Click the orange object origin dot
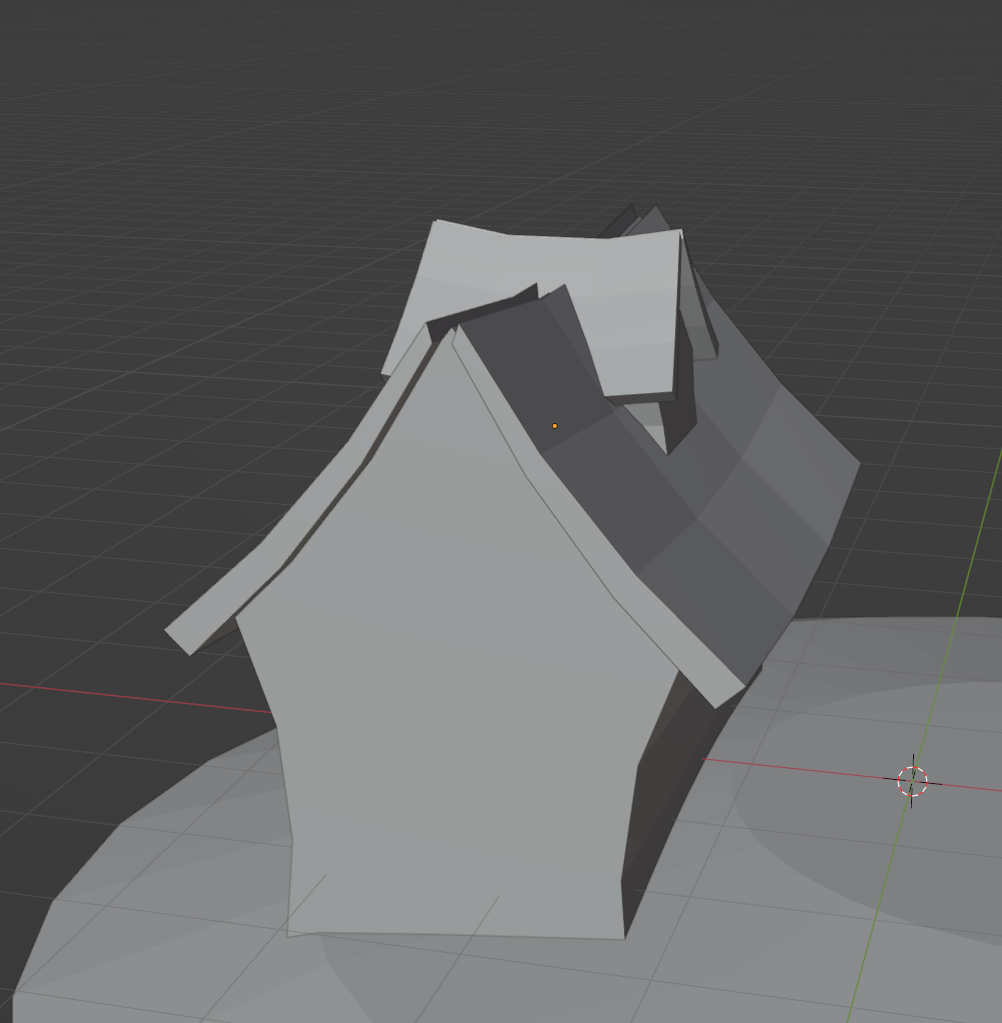 click(554, 426)
